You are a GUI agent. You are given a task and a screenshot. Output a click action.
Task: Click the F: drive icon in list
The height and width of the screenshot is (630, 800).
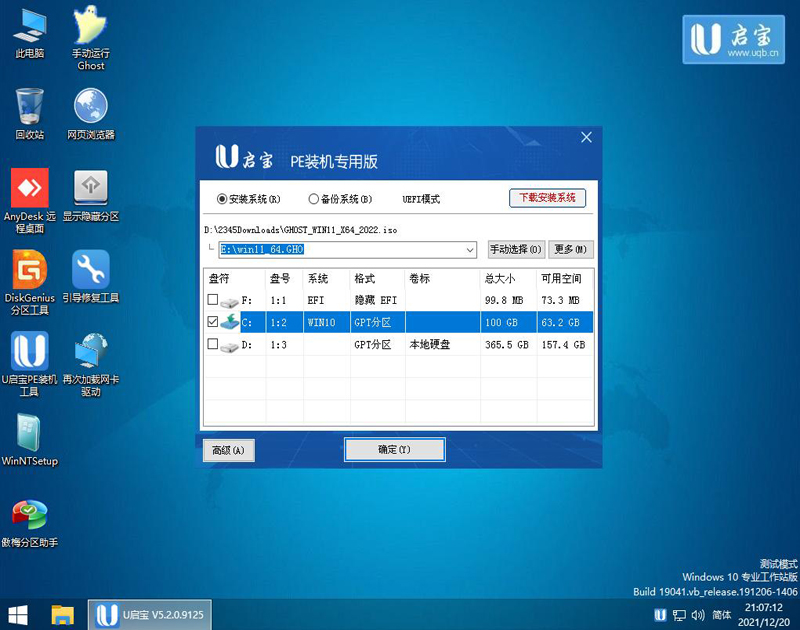pyautogui.click(x=230, y=301)
